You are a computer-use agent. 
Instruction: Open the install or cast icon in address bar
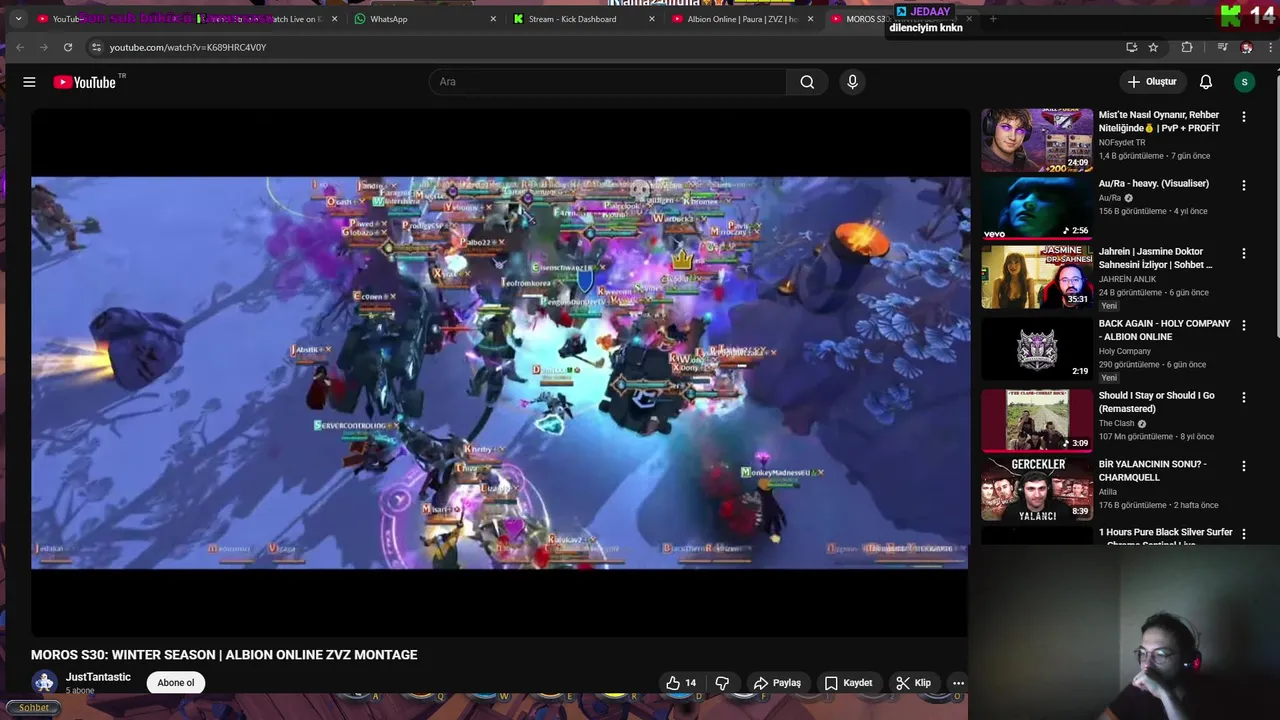click(x=1131, y=47)
